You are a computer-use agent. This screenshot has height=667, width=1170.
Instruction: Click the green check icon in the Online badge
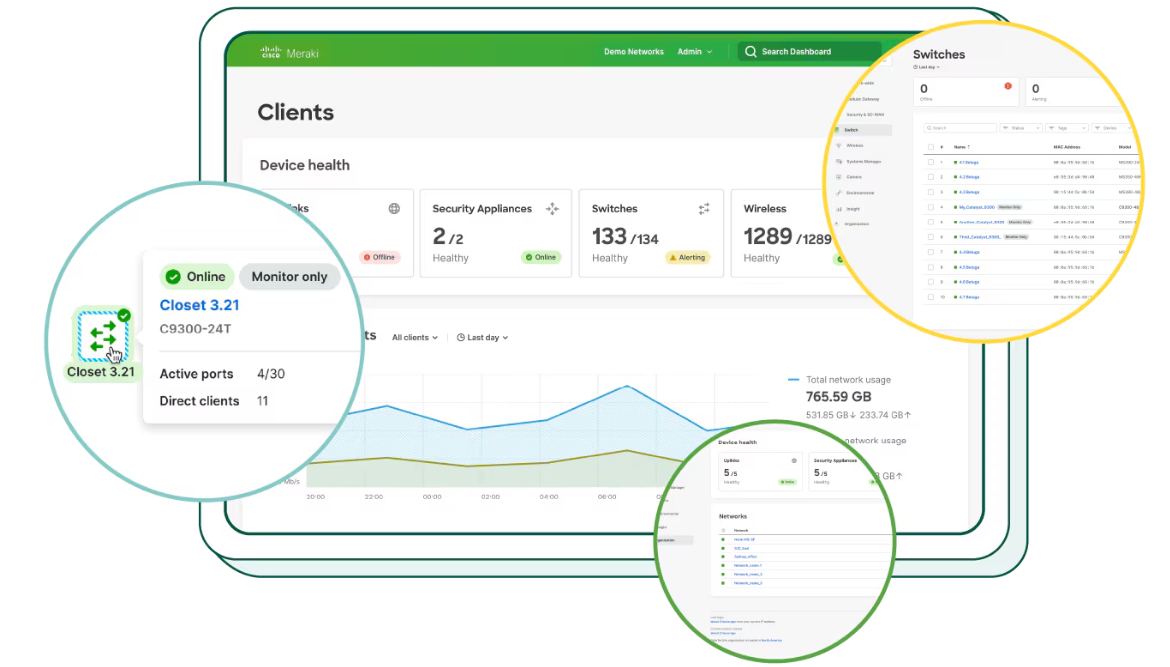(x=173, y=277)
